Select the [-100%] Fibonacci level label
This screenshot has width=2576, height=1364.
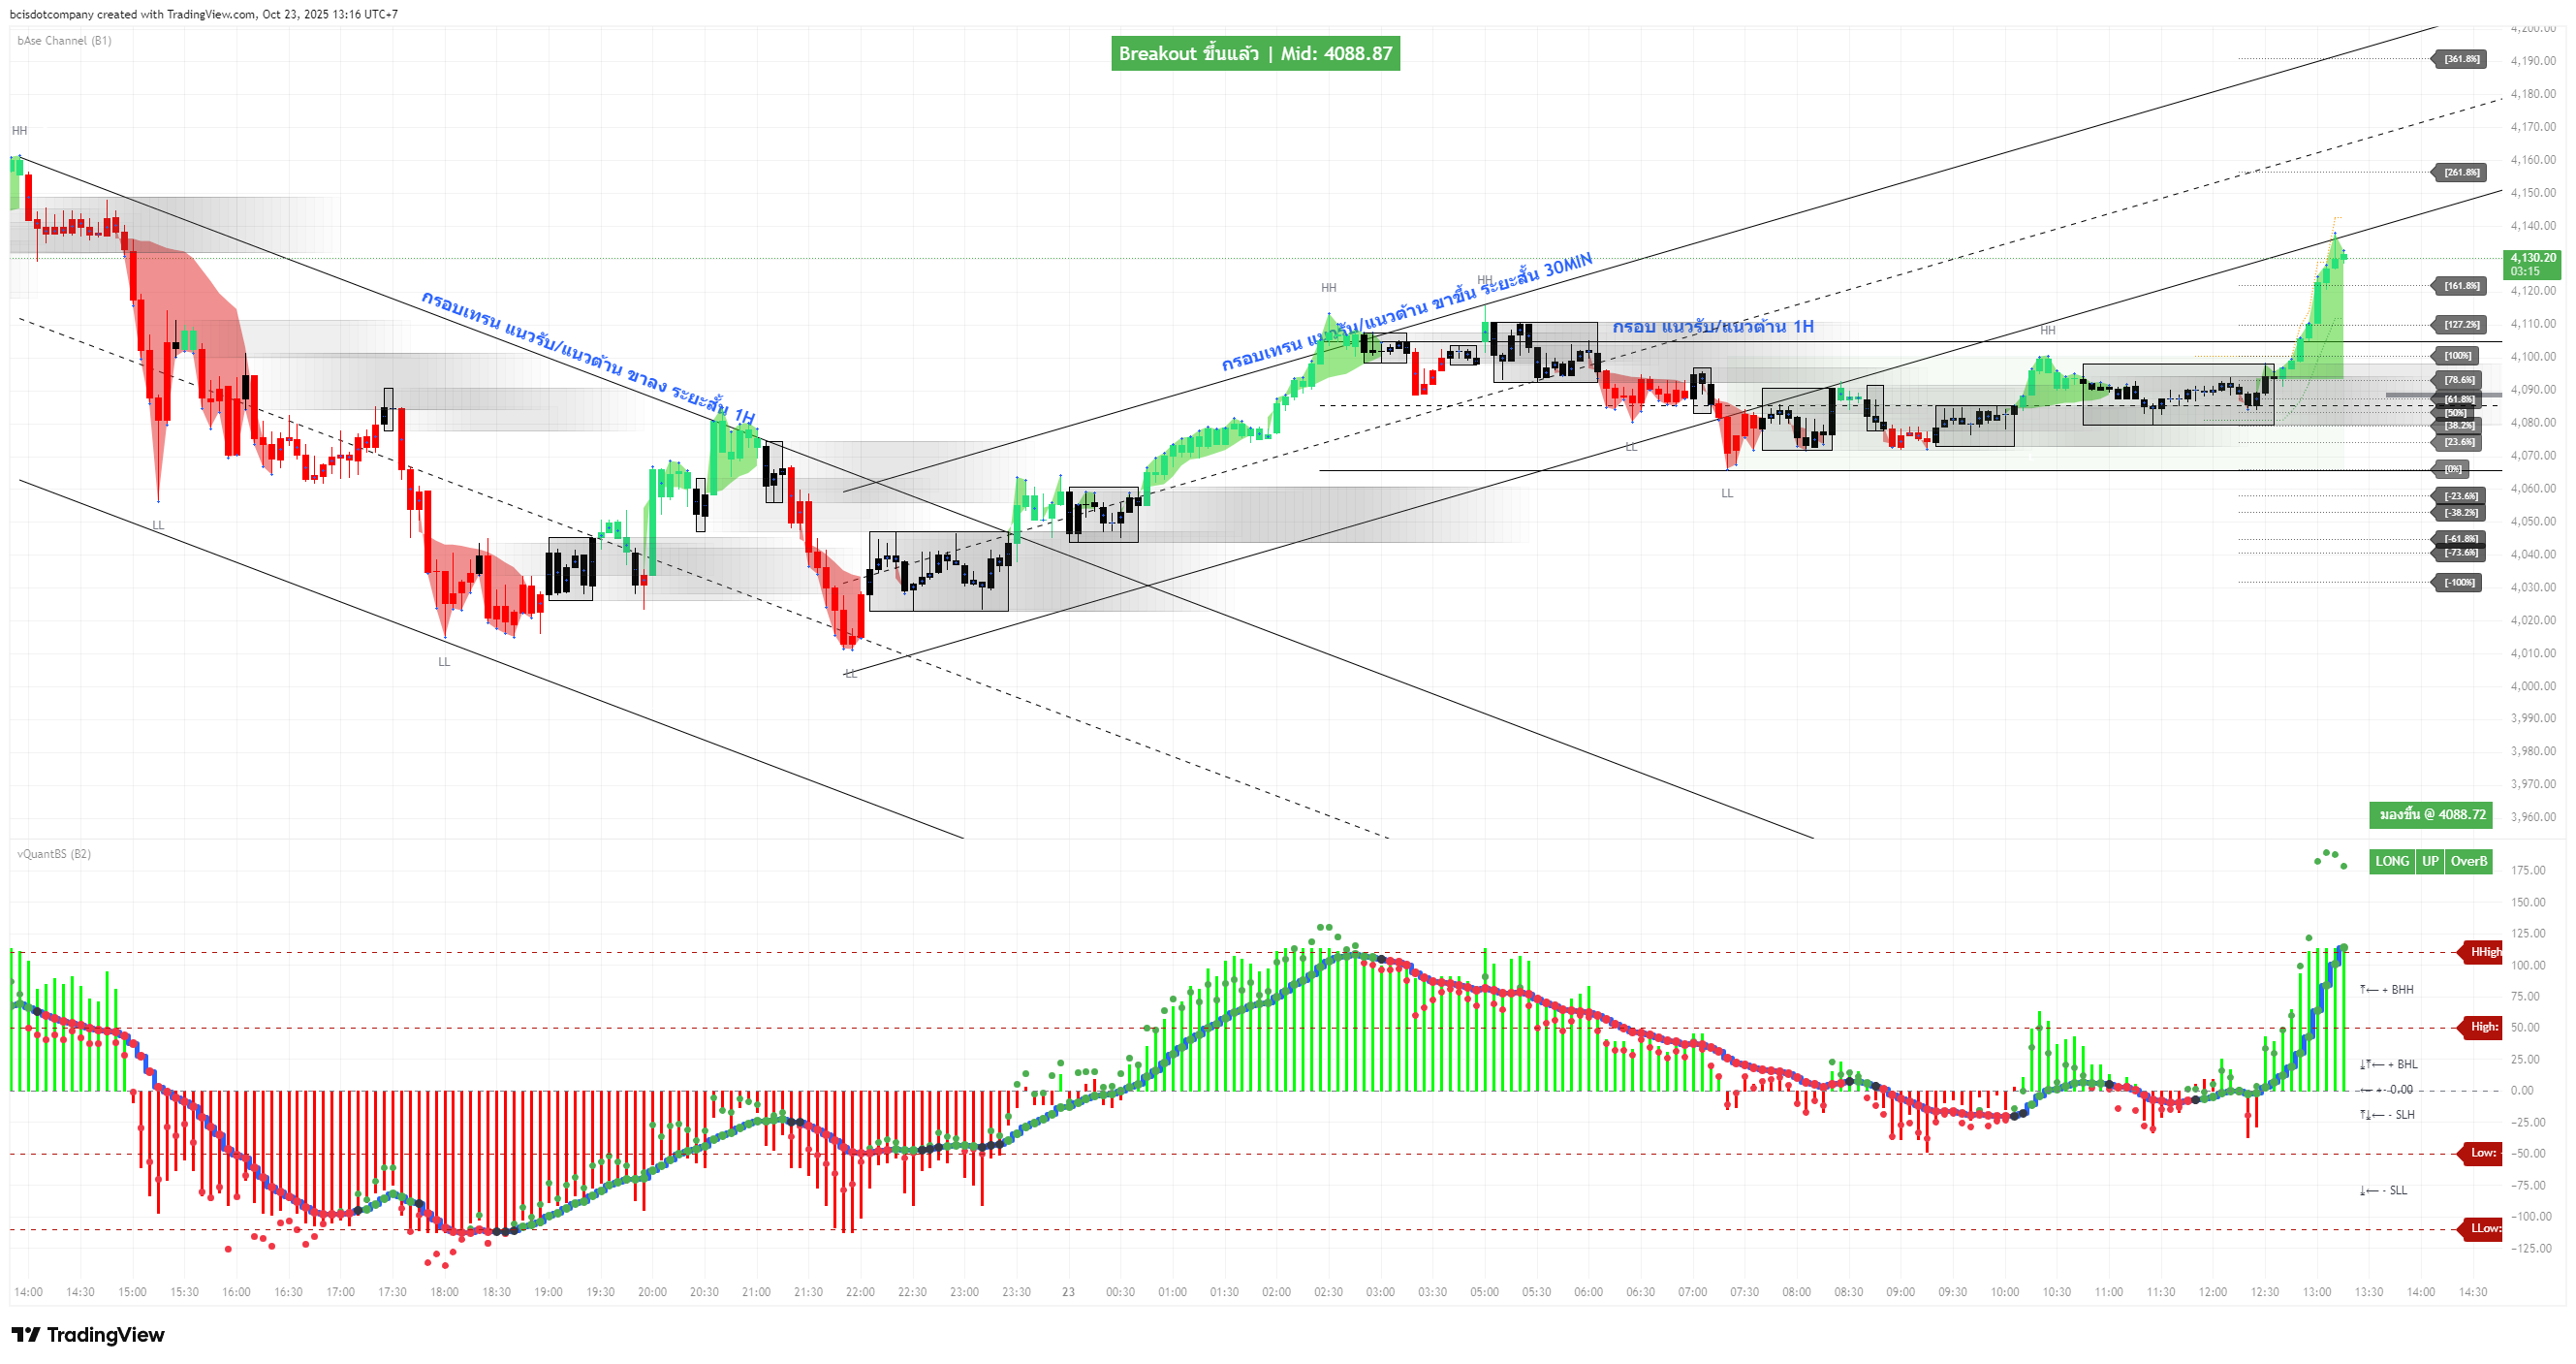coord(2459,582)
